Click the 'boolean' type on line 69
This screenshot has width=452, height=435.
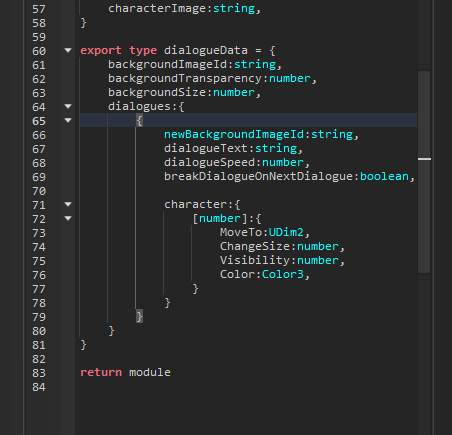click(x=384, y=176)
